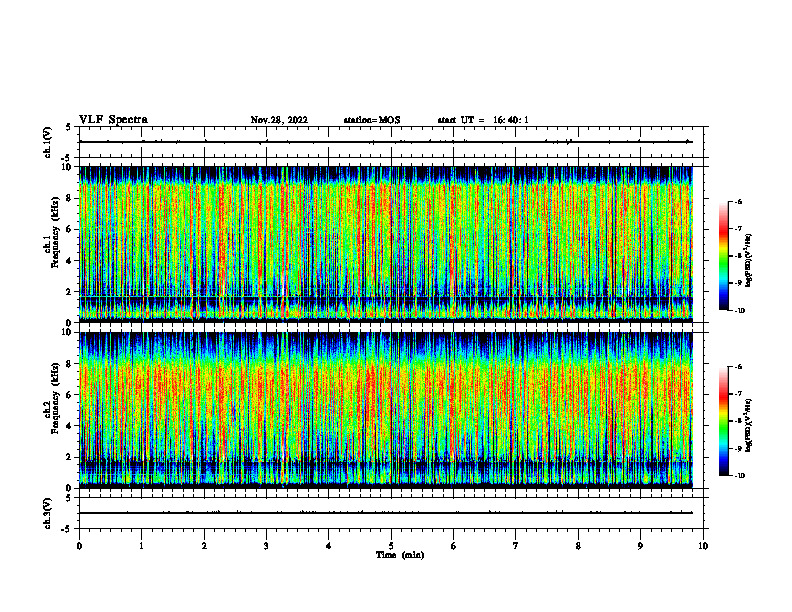Click the "2" kHz tick on ch.2 frequency axis

[70, 457]
